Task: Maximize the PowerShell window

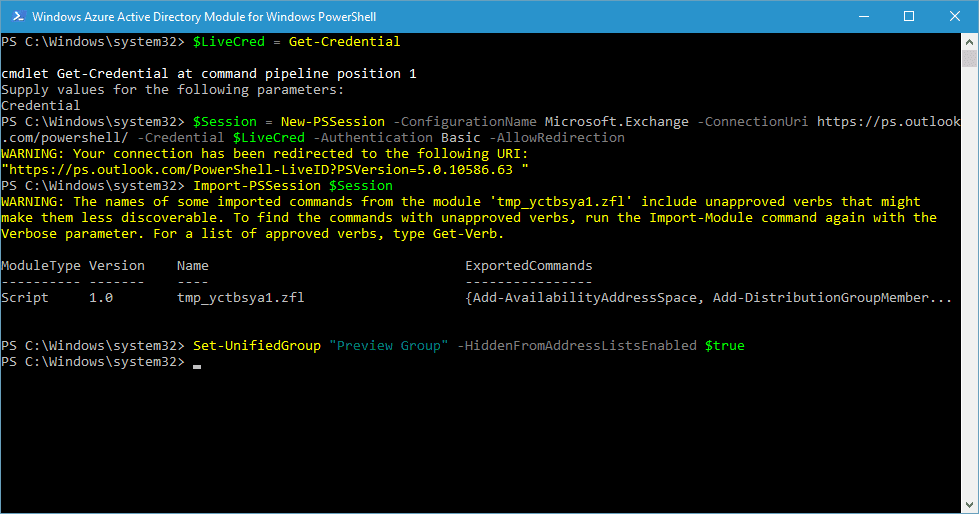Action: (909, 17)
